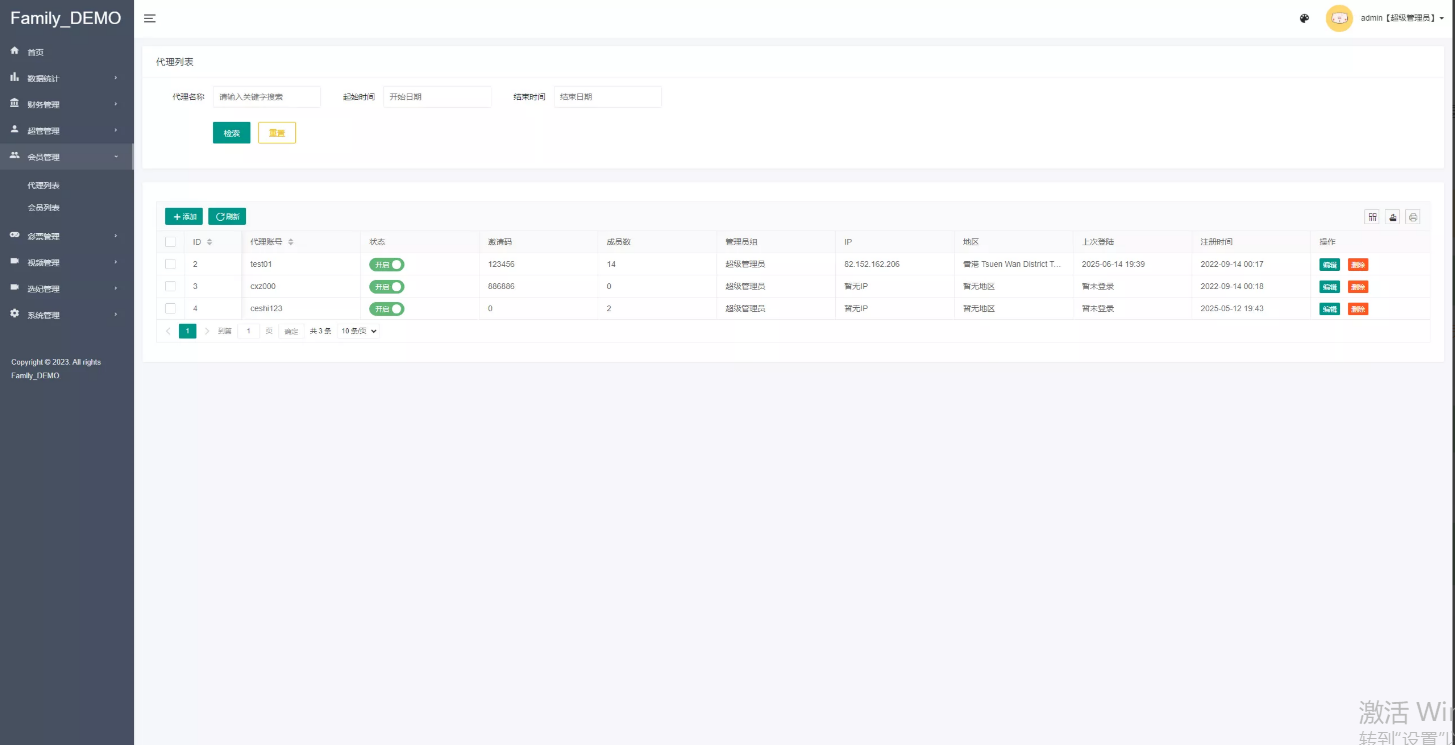
Task: Click the print icon above table
Action: (x=1412, y=217)
